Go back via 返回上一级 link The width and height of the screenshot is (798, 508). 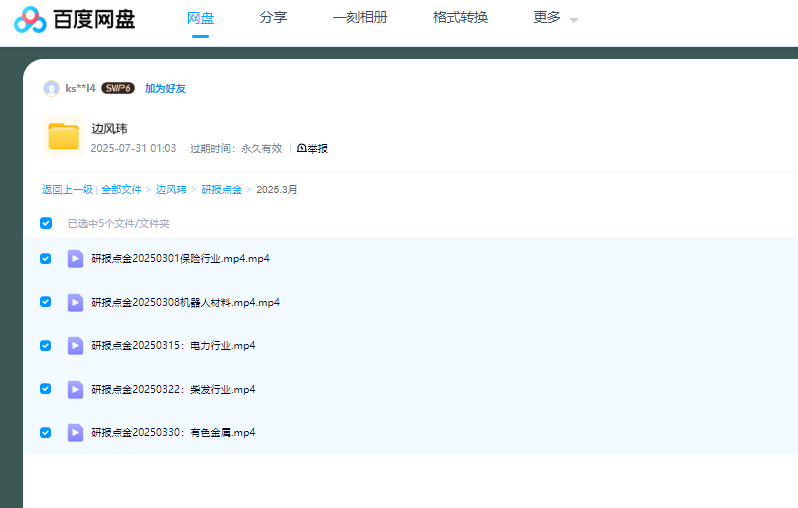point(67,189)
